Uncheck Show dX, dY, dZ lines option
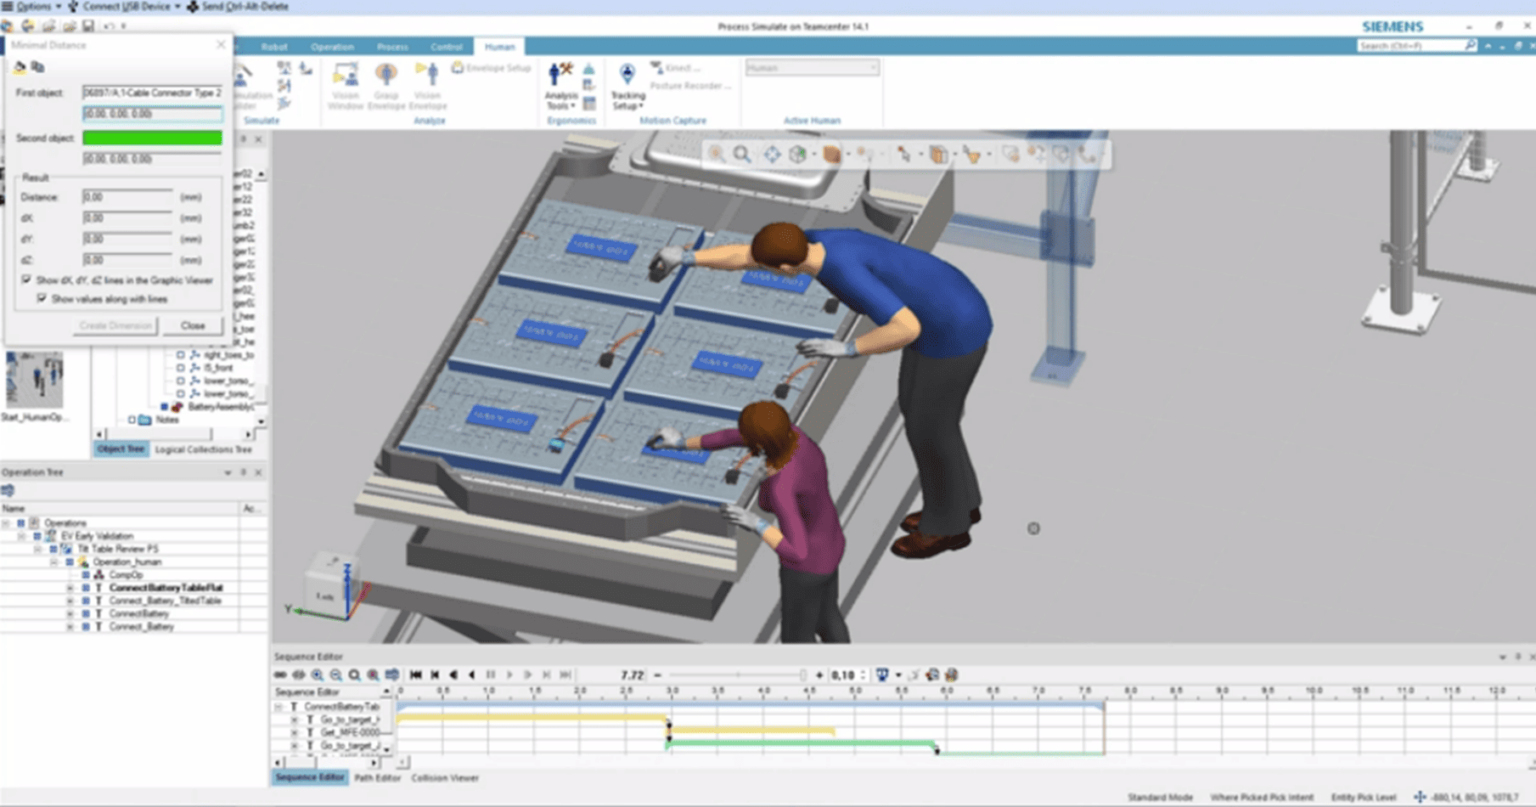This screenshot has width=1536, height=807. pos(27,281)
